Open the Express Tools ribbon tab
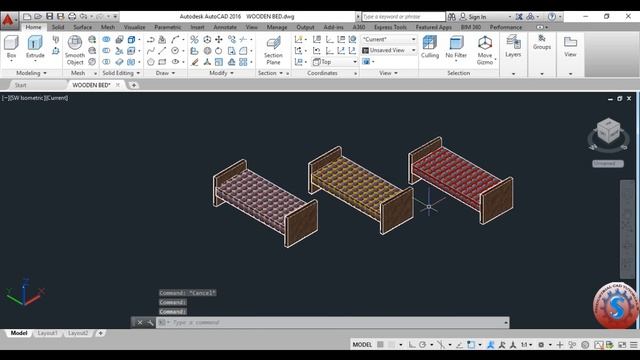 (x=390, y=27)
